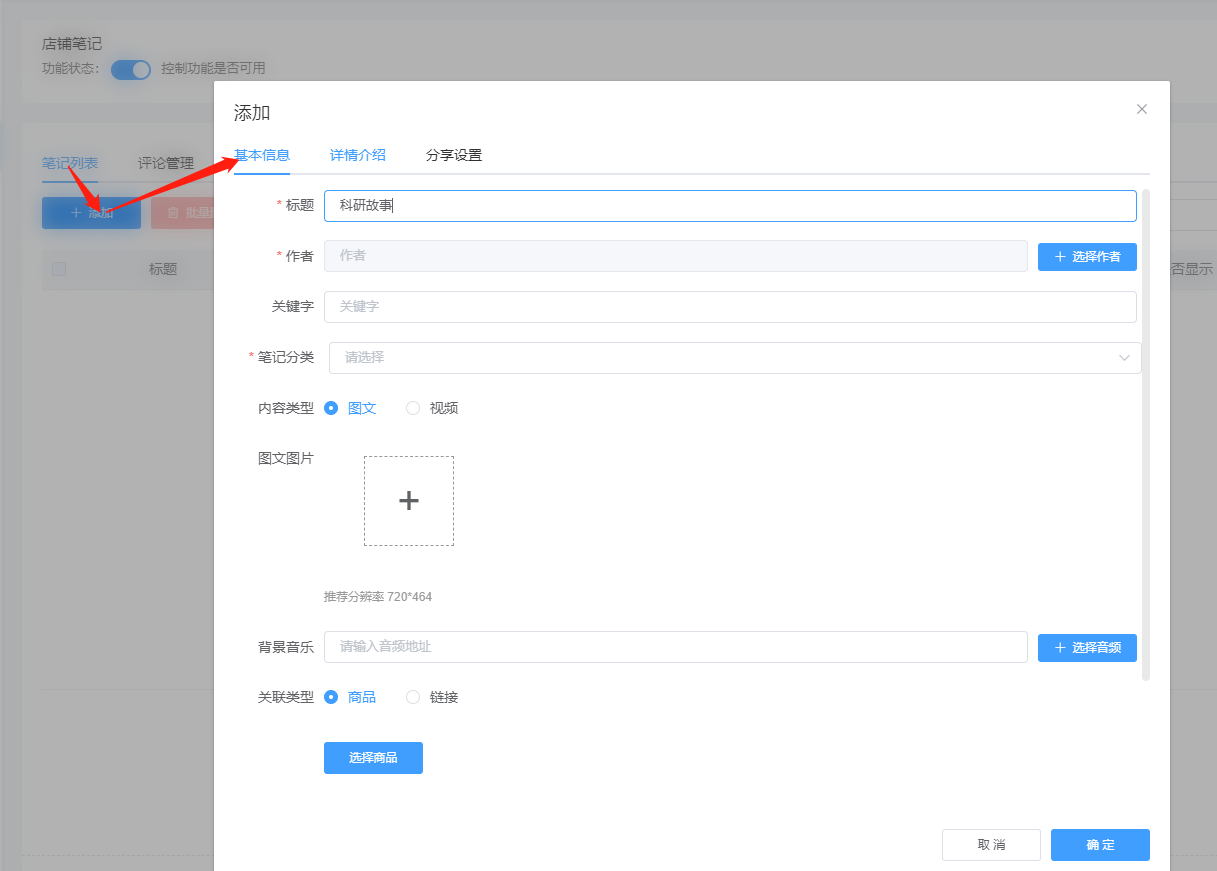The width and height of the screenshot is (1217, 871).
Task: Click the plus icon to upload image
Action: coord(408,501)
